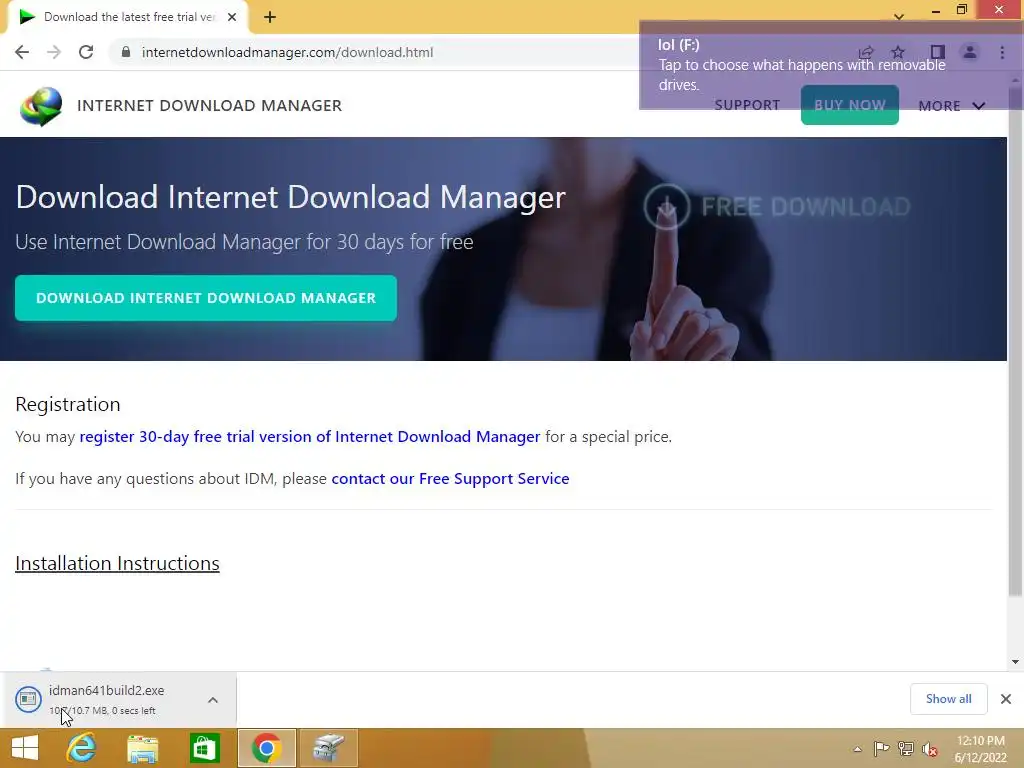Click DOWNLOAD INTERNET DOWNLOAD MANAGER button
The height and width of the screenshot is (768, 1024).
click(206, 298)
